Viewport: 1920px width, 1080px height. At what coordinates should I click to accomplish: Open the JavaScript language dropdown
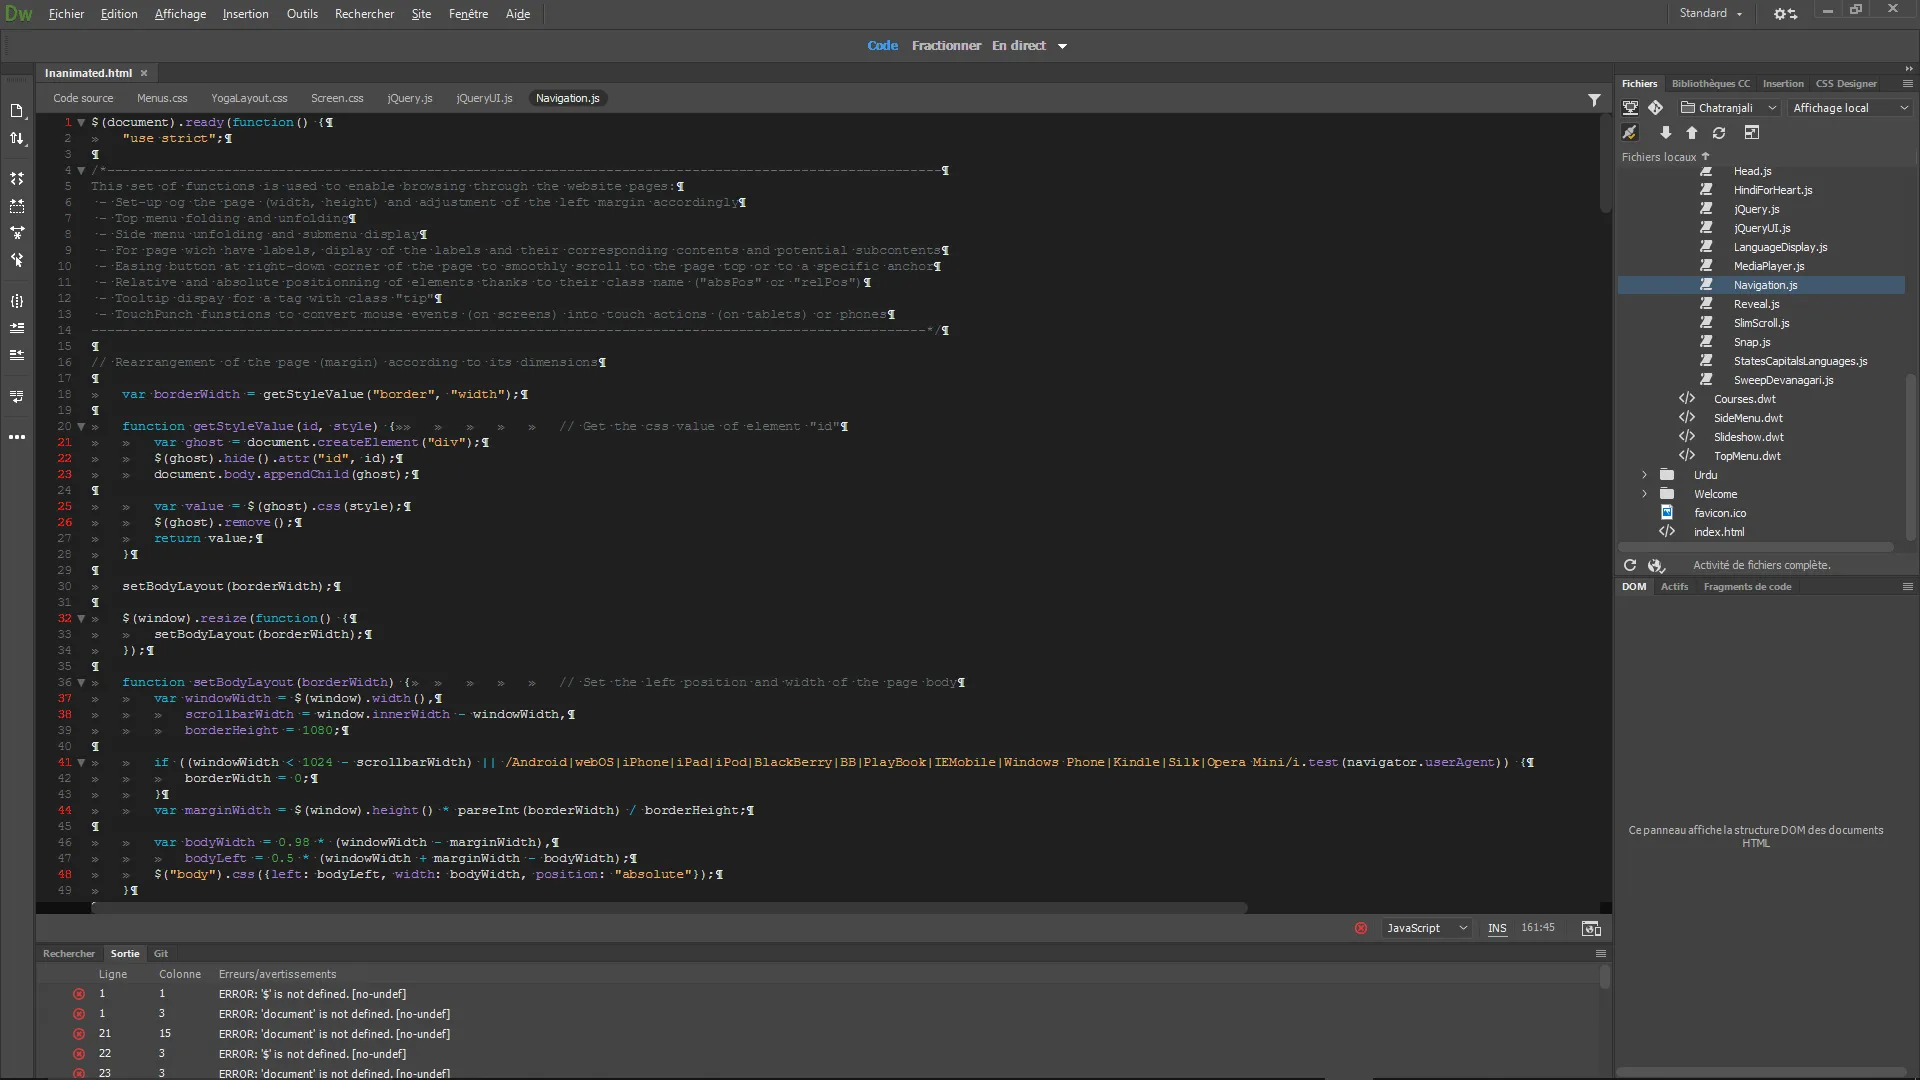pos(1427,928)
